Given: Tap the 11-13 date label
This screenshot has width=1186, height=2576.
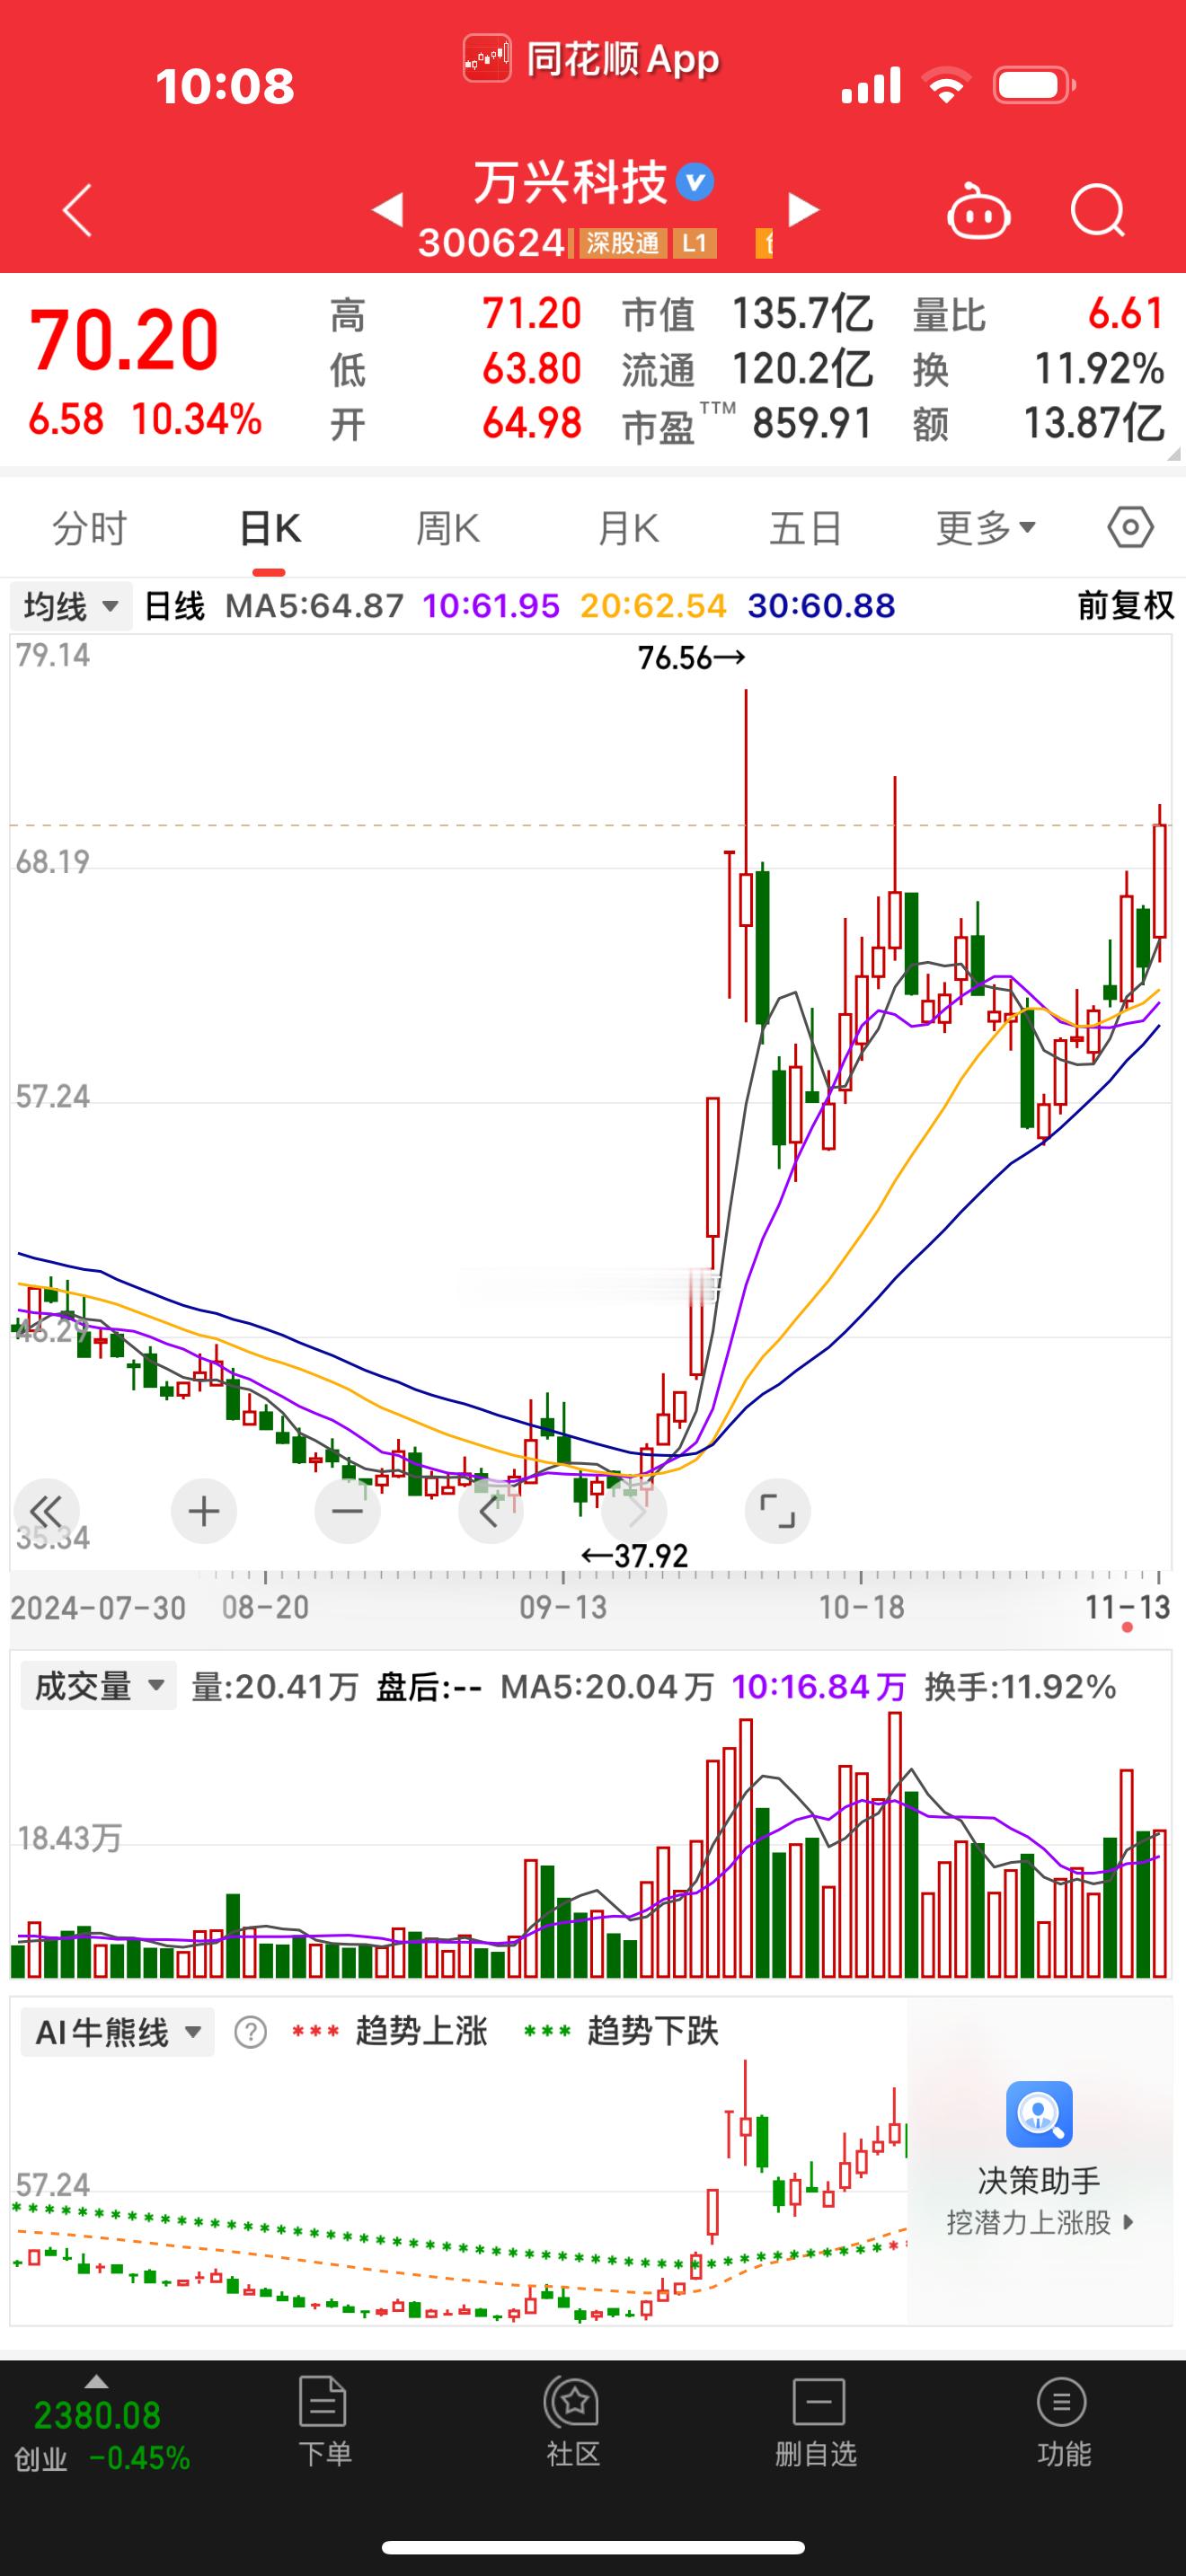Looking at the screenshot, I should pyautogui.click(x=1127, y=1607).
